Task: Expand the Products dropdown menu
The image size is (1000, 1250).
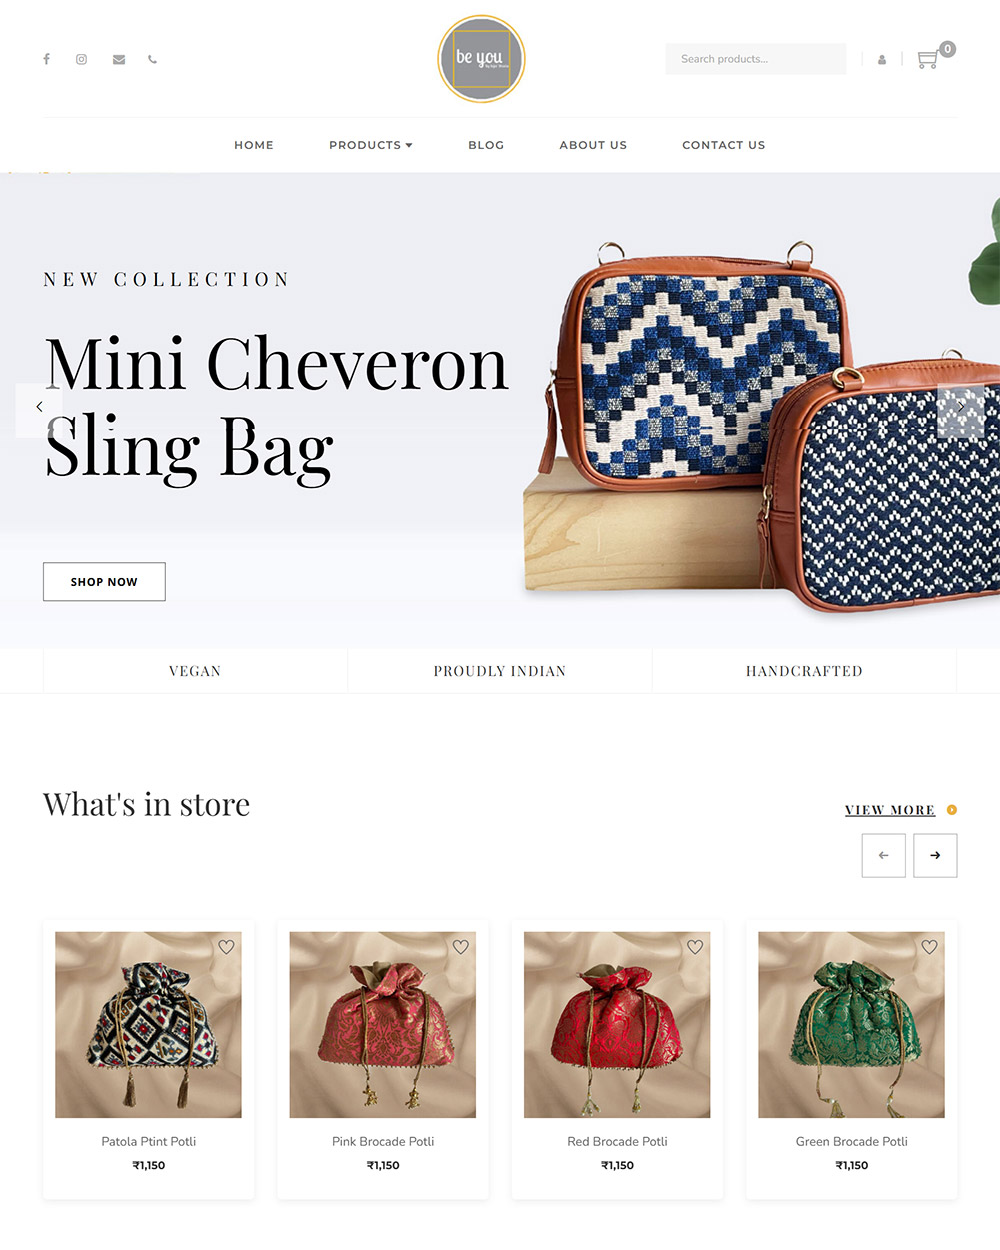Action: point(371,145)
